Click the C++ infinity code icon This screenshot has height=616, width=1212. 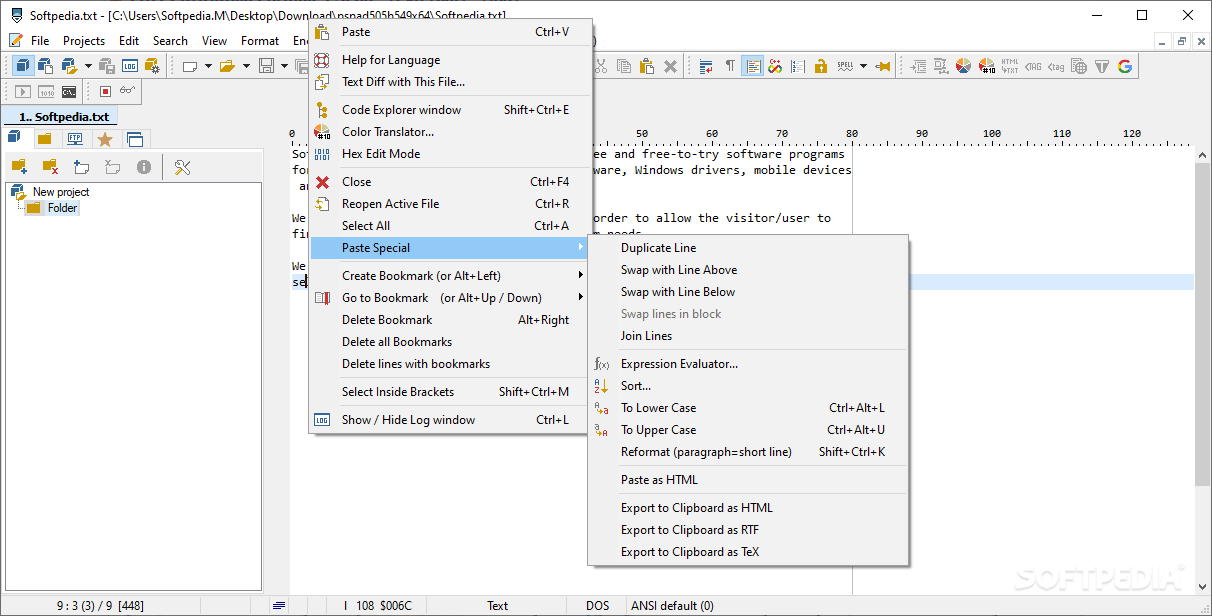(x=775, y=66)
